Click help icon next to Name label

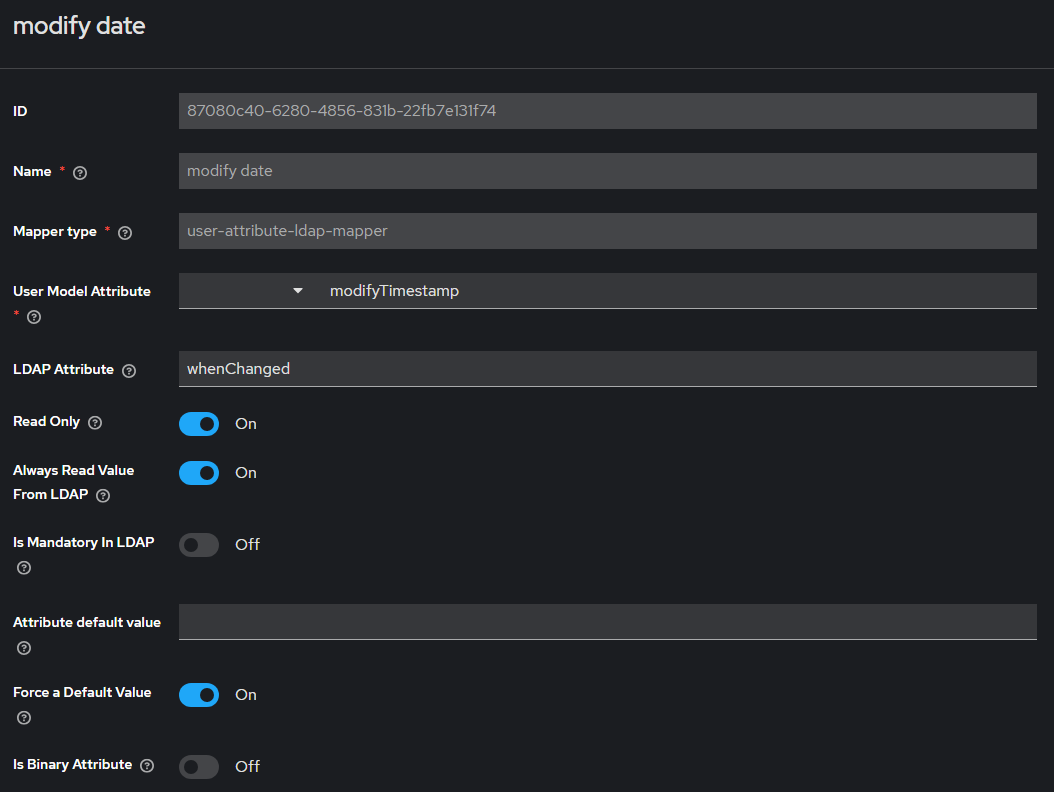point(80,172)
